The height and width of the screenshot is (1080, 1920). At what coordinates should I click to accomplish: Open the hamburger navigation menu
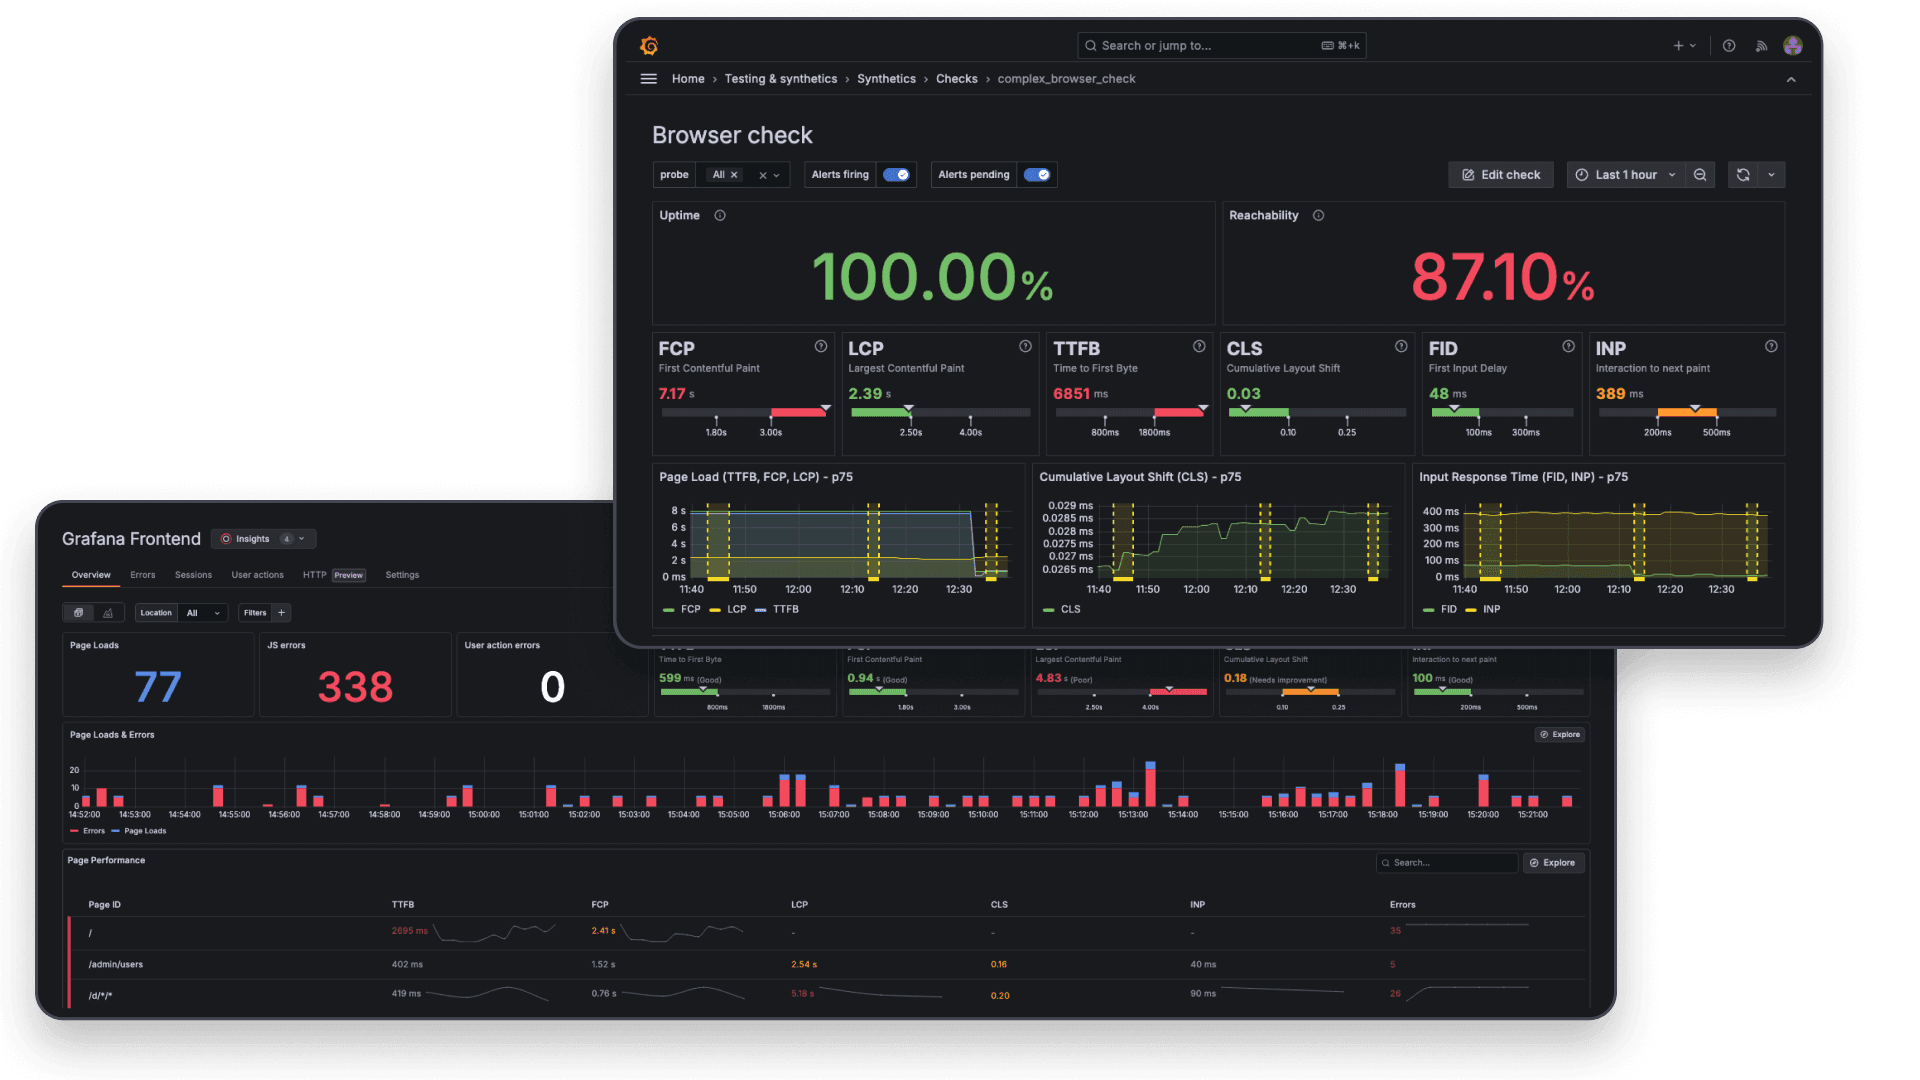pos(649,79)
